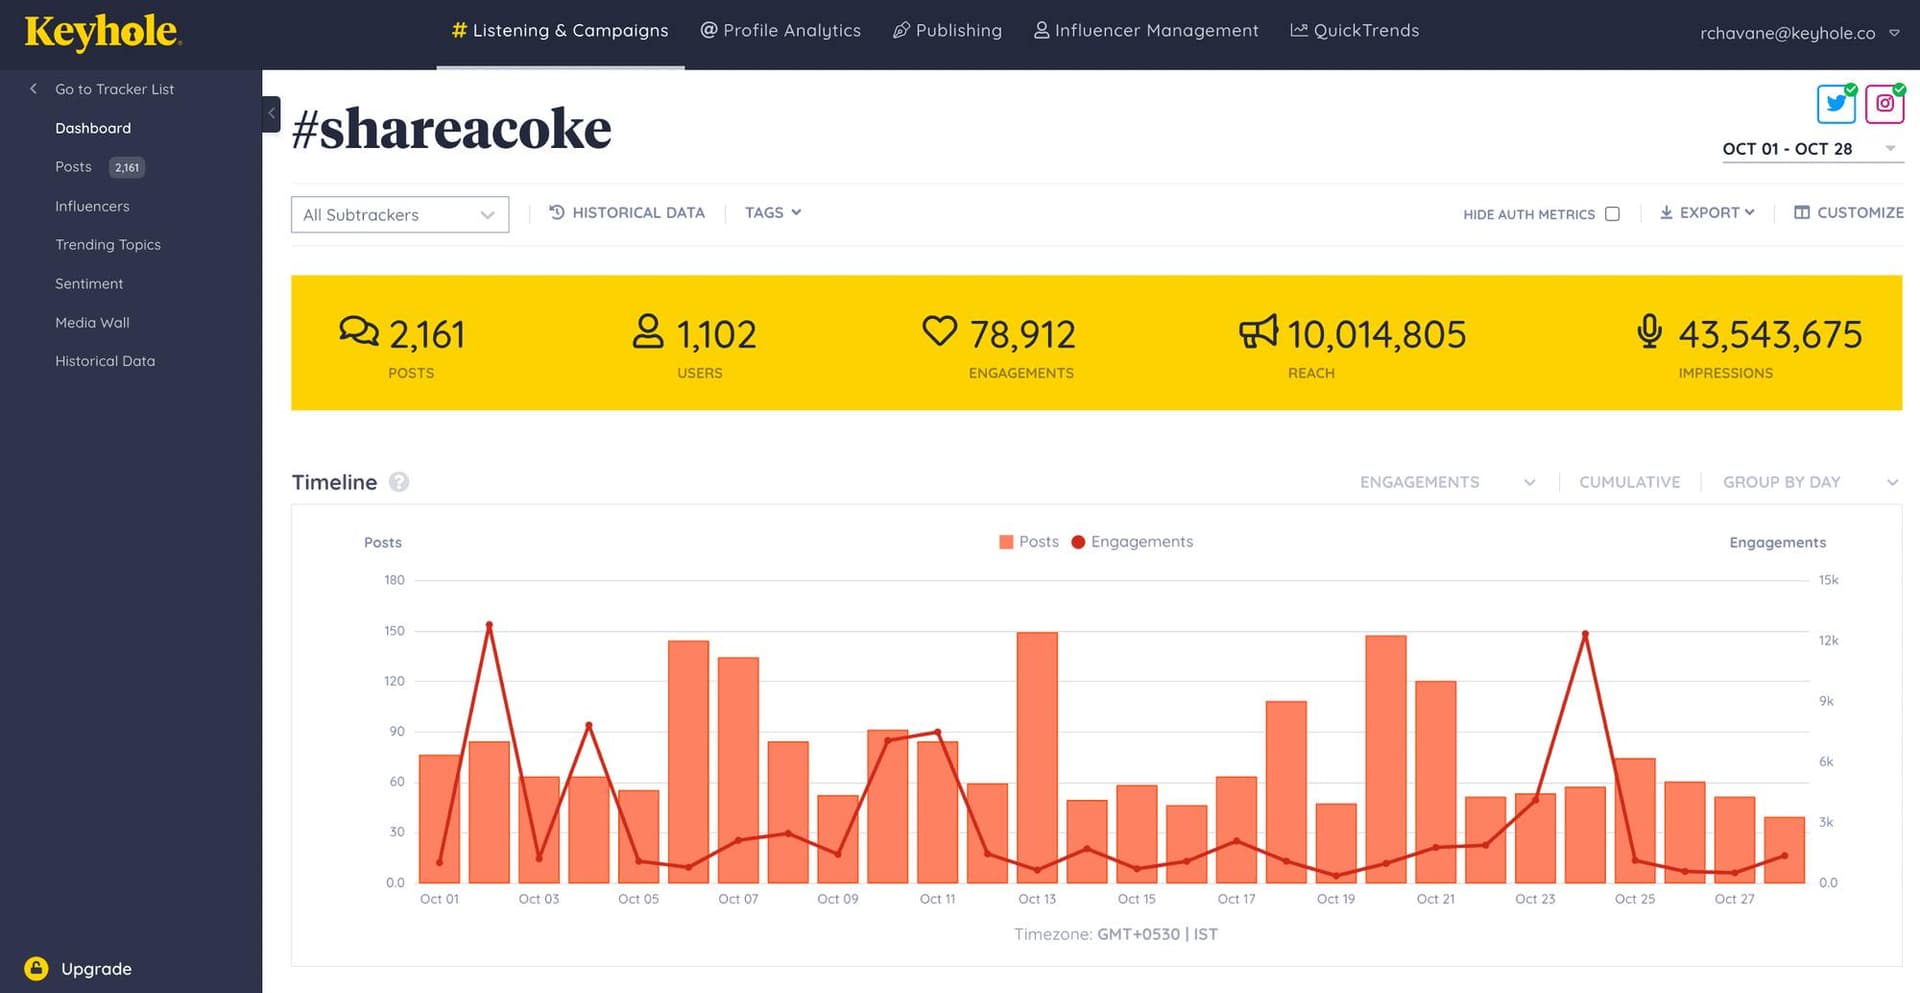
Task: Open the All Subtrackers dropdown
Action: click(399, 214)
